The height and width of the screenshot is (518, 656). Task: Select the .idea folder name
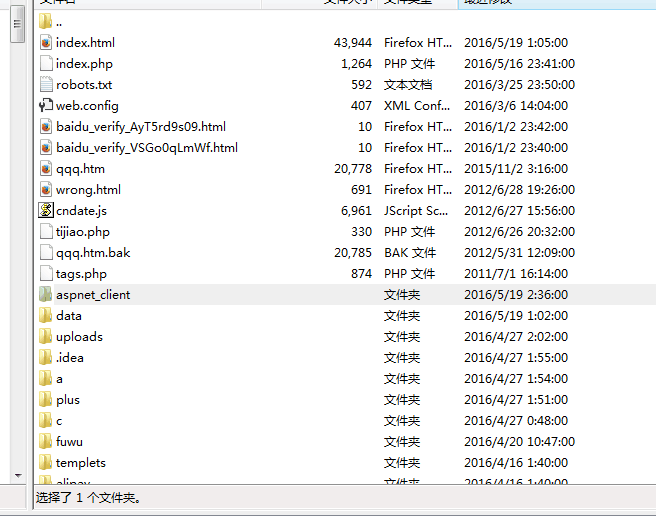pos(70,358)
